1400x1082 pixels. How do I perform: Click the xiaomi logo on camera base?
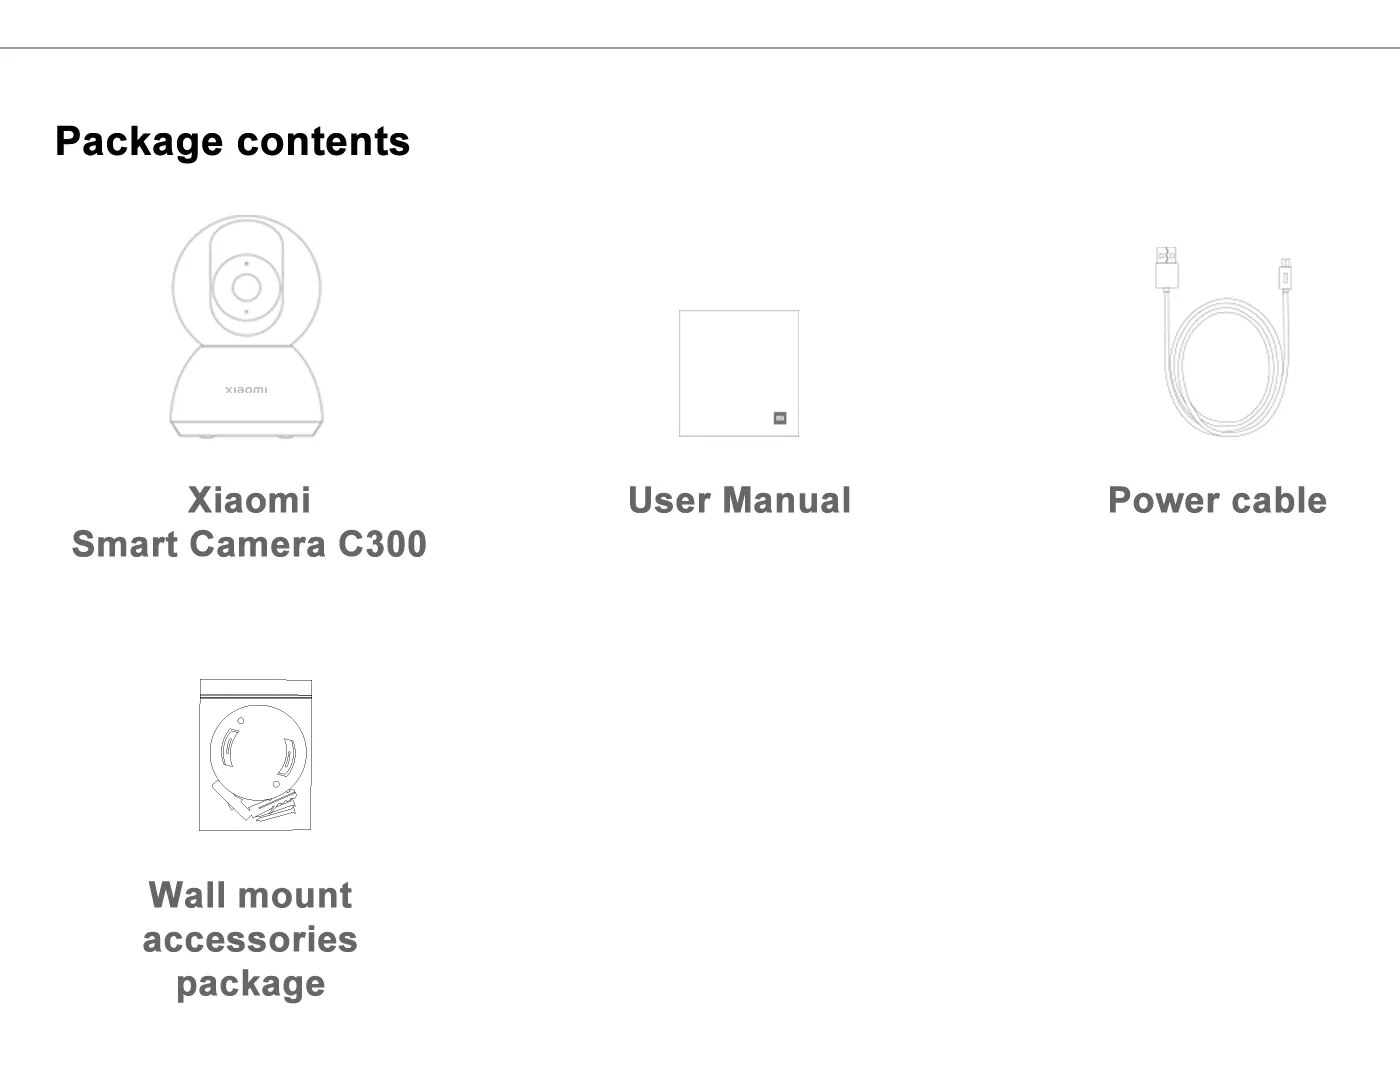pyautogui.click(x=246, y=389)
